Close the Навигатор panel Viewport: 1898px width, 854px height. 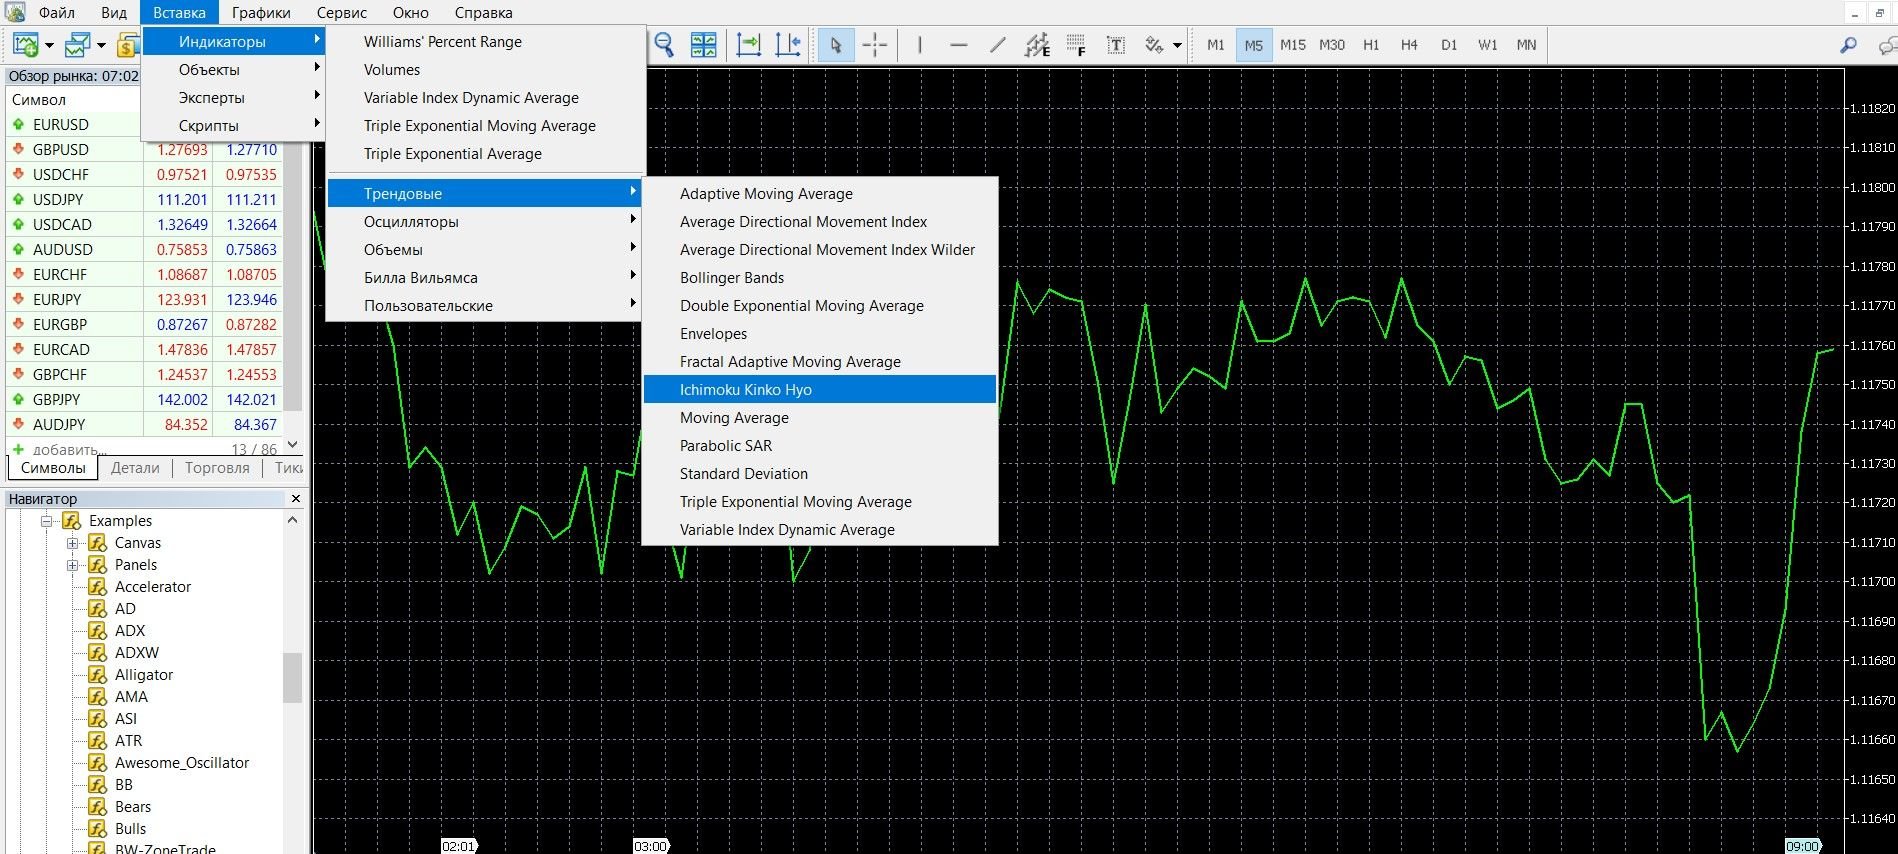[296, 498]
